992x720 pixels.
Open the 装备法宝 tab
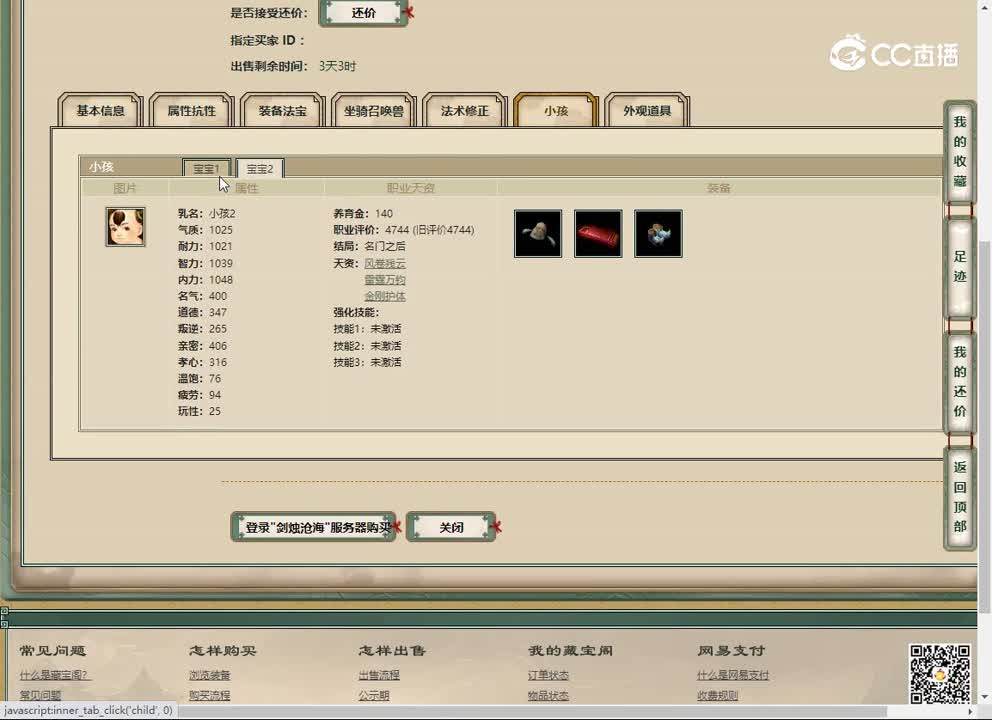282,111
